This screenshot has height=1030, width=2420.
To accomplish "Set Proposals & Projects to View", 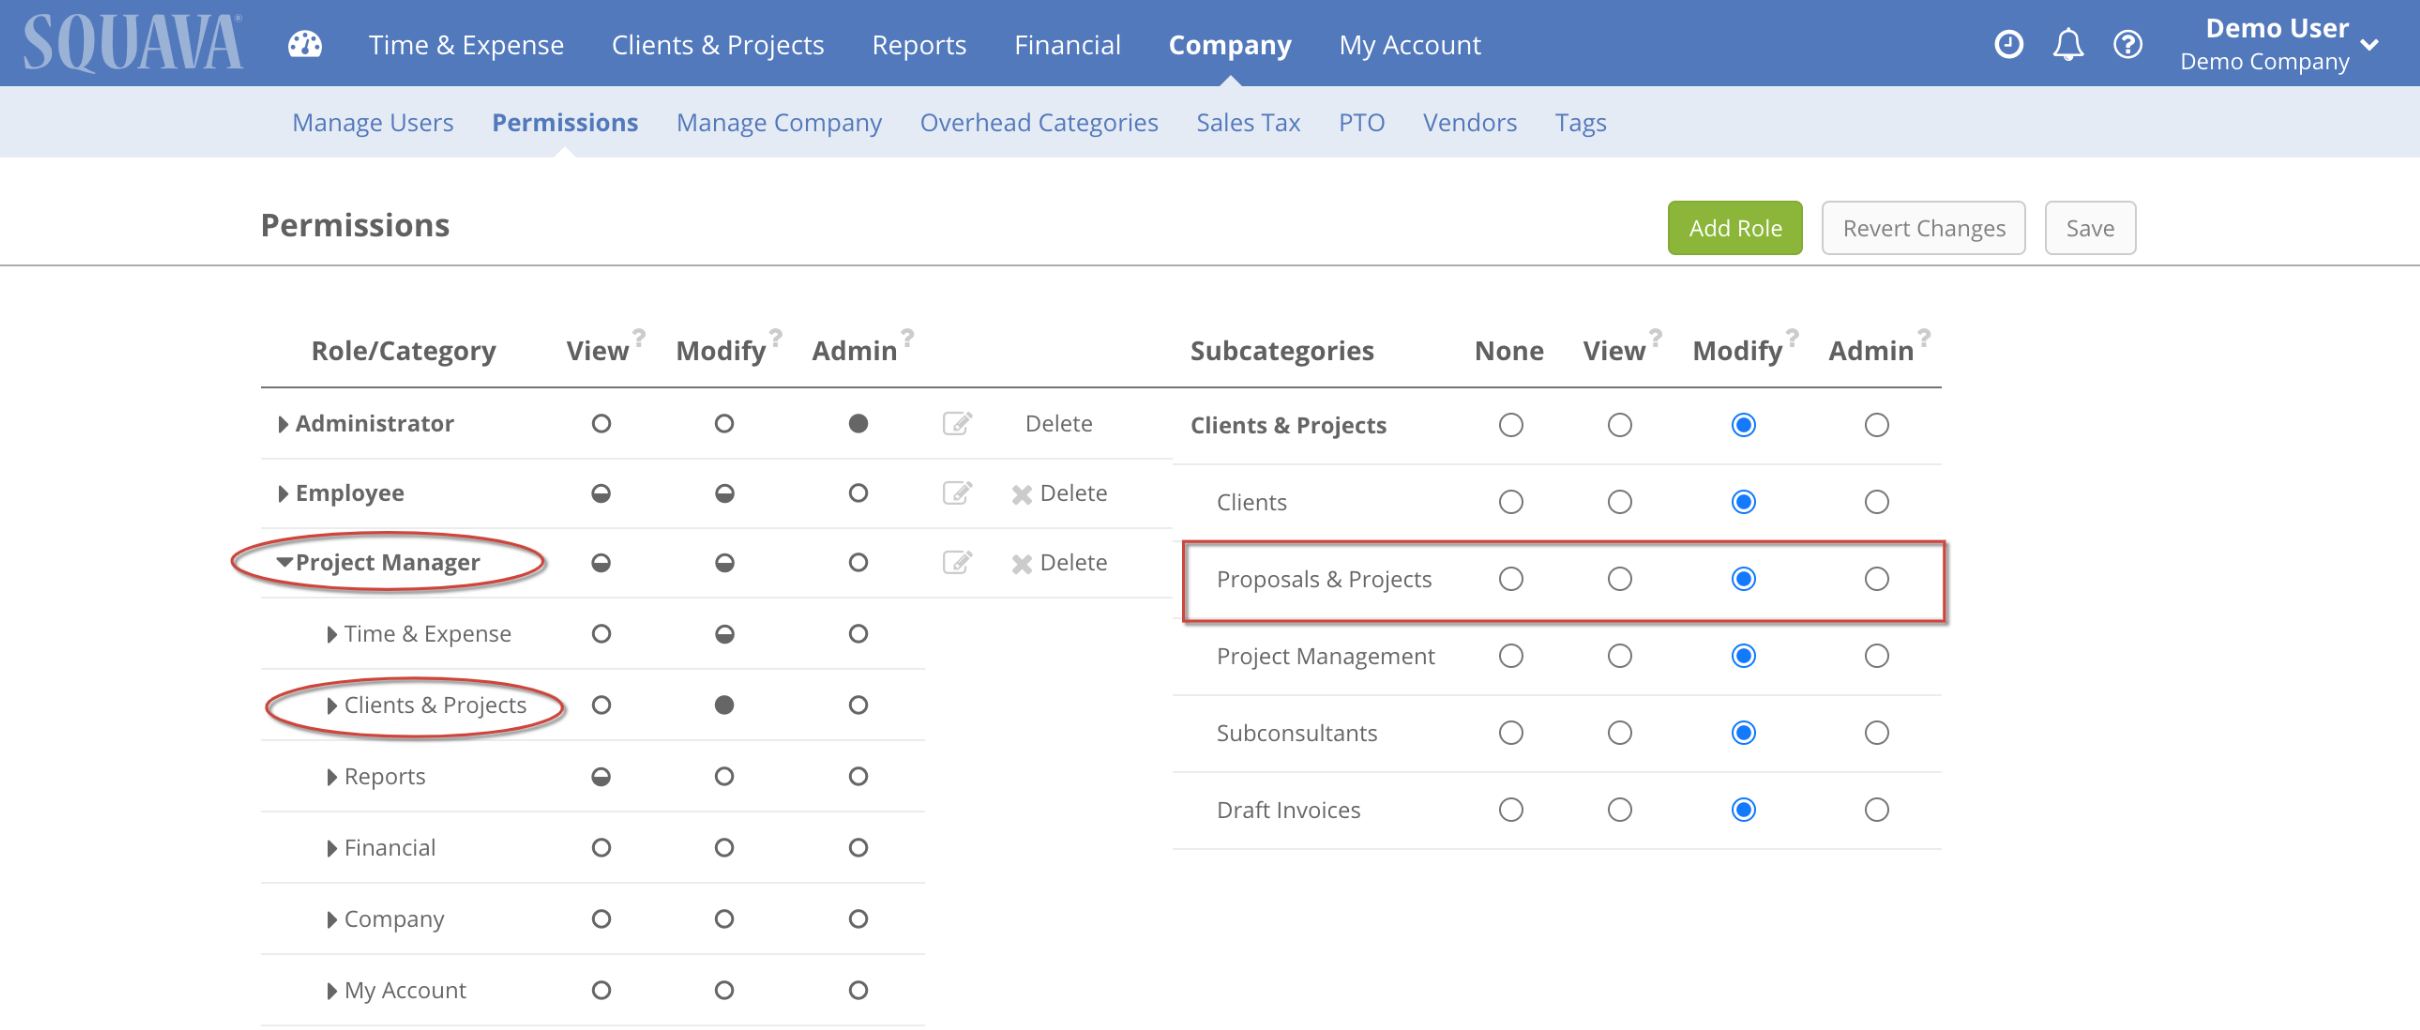I will (x=1620, y=579).
